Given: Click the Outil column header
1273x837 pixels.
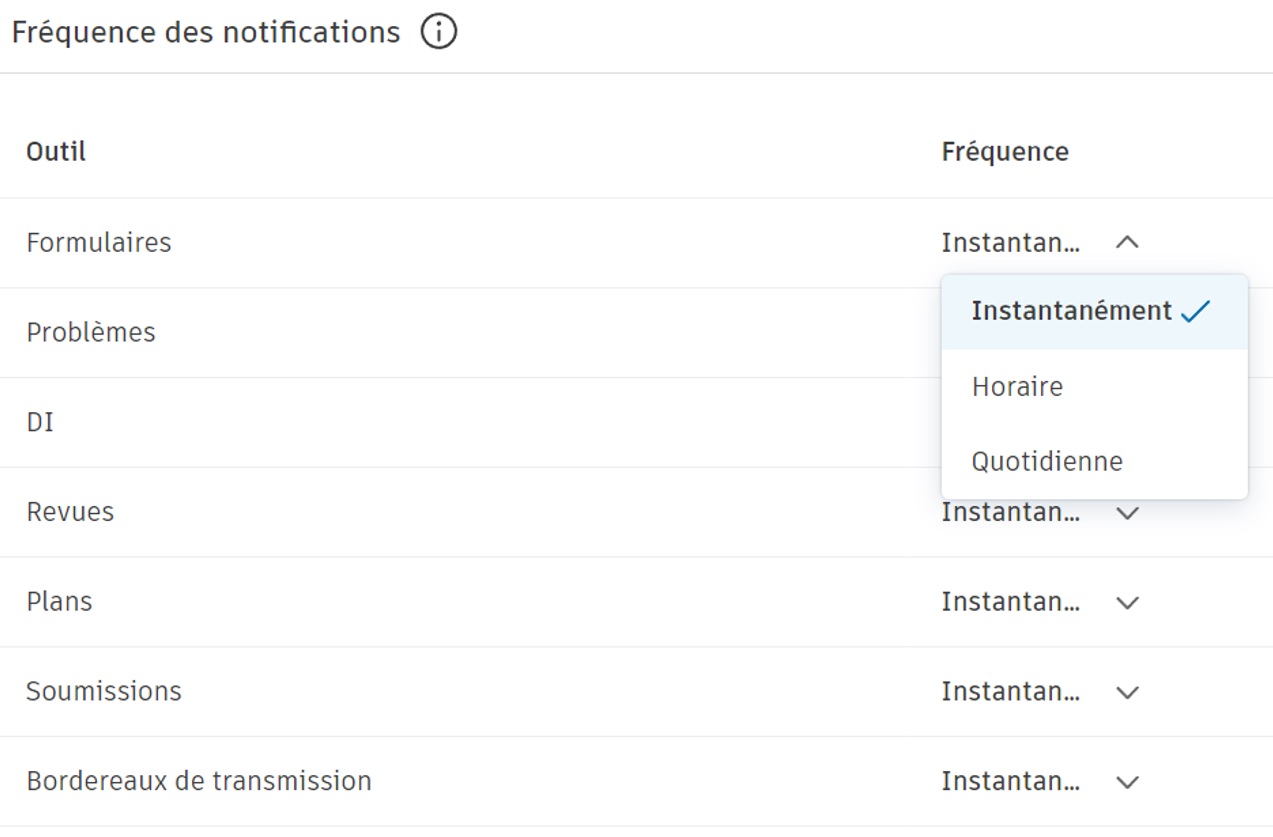Looking at the screenshot, I should (x=55, y=151).
